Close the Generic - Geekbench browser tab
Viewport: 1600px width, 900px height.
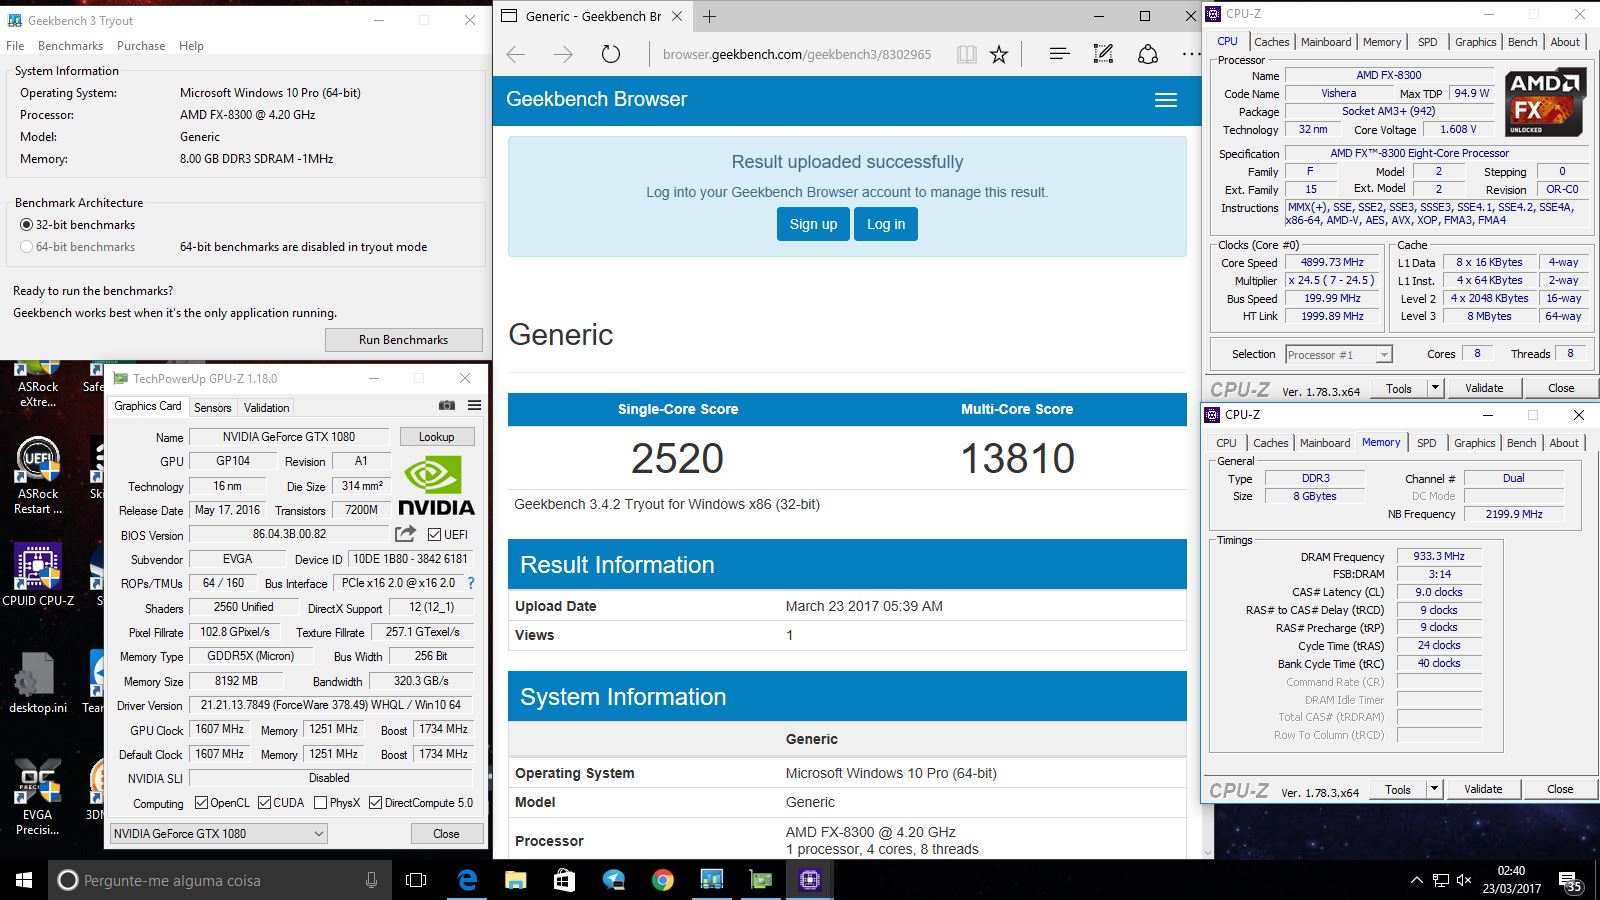[x=677, y=16]
